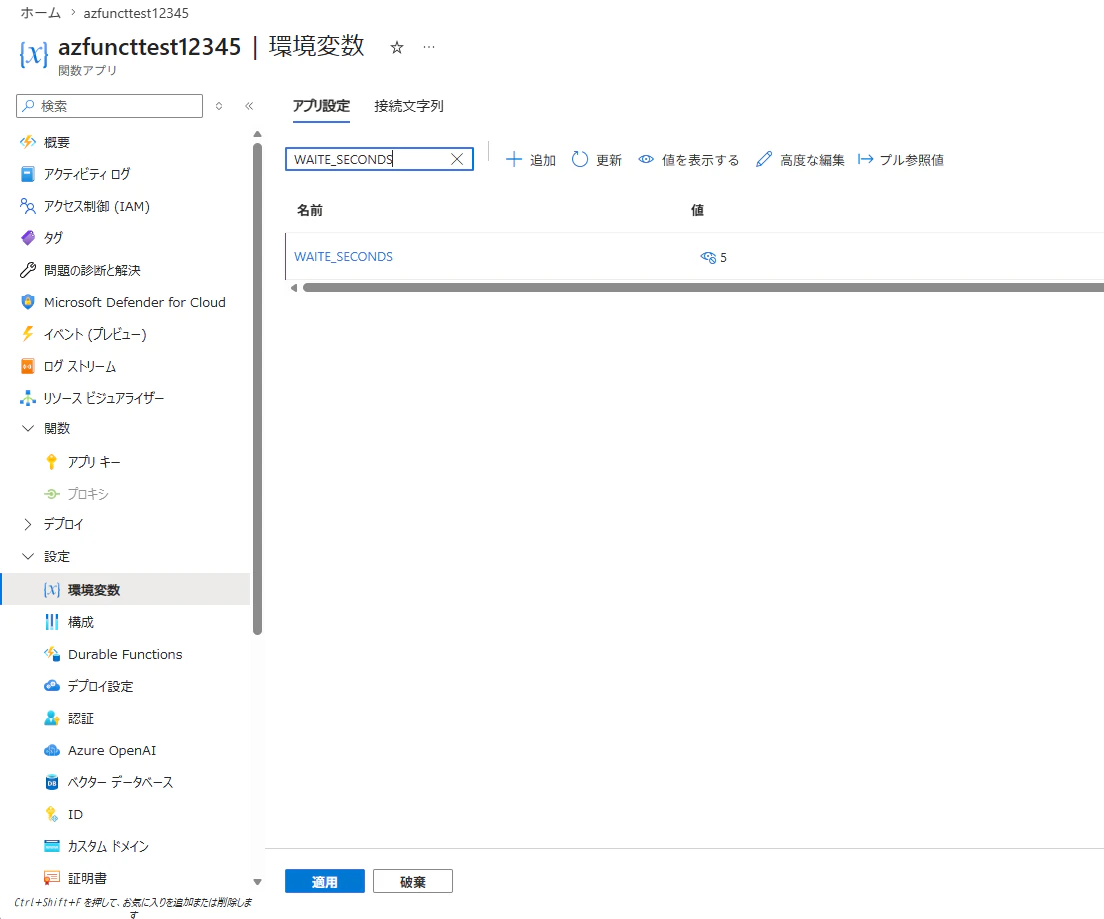Click the 名前 column header
The width and height of the screenshot is (1104, 919).
(310, 210)
